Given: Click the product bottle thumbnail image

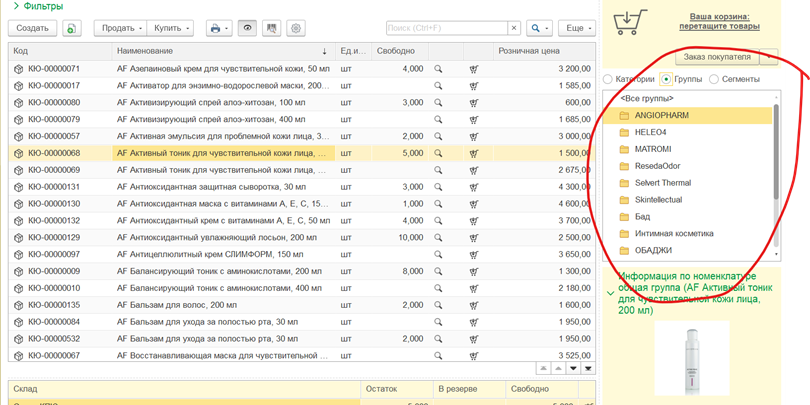Looking at the screenshot, I should [x=692, y=358].
